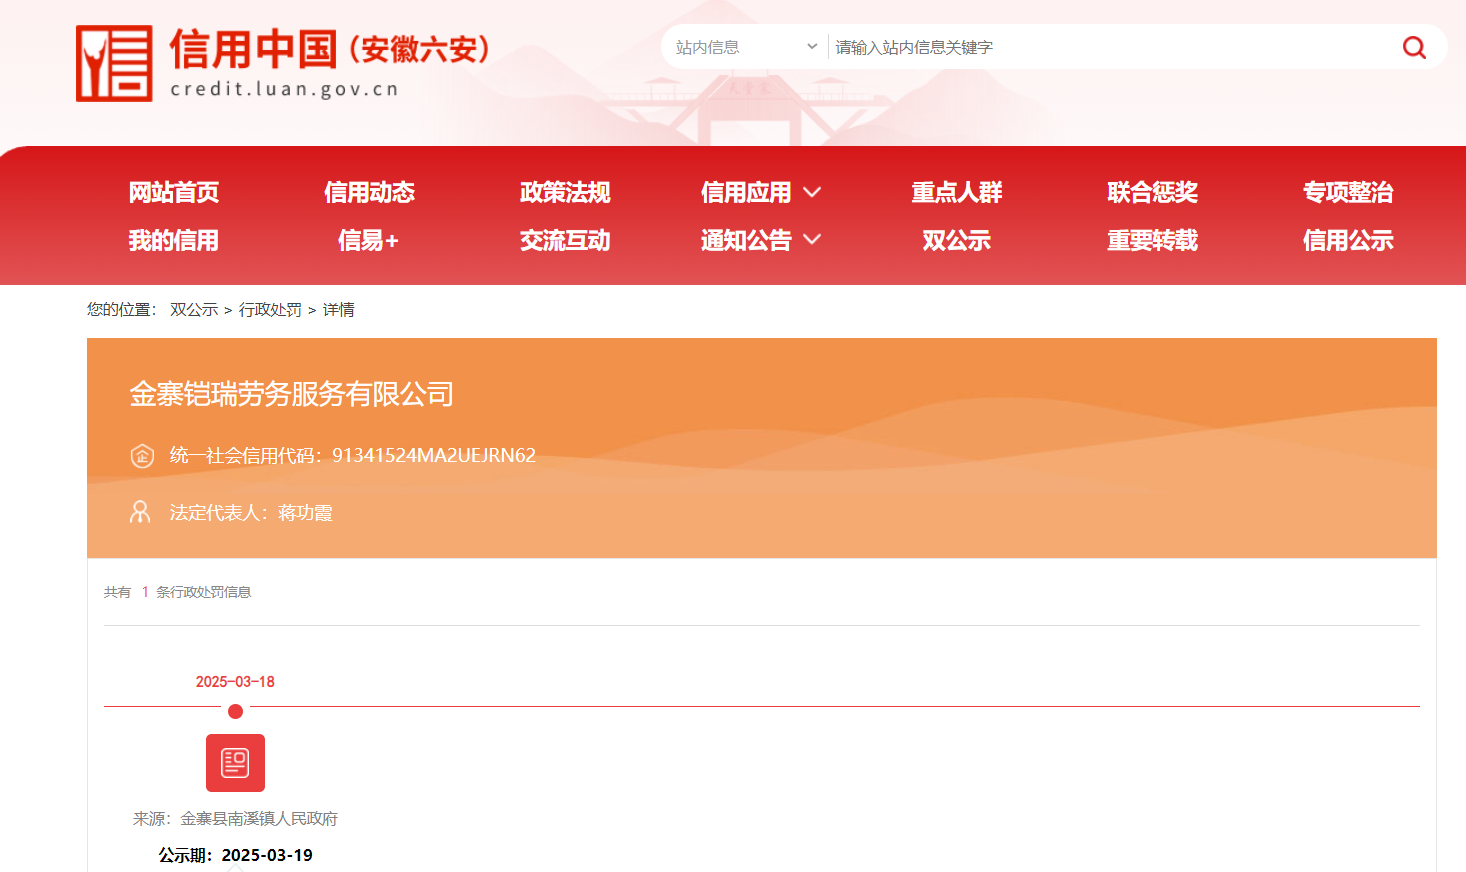The width and height of the screenshot is (1466, 872).
Task: Click the 双公示 breadcrumb link
Action: pyautogui.click(x=194, y=310)
